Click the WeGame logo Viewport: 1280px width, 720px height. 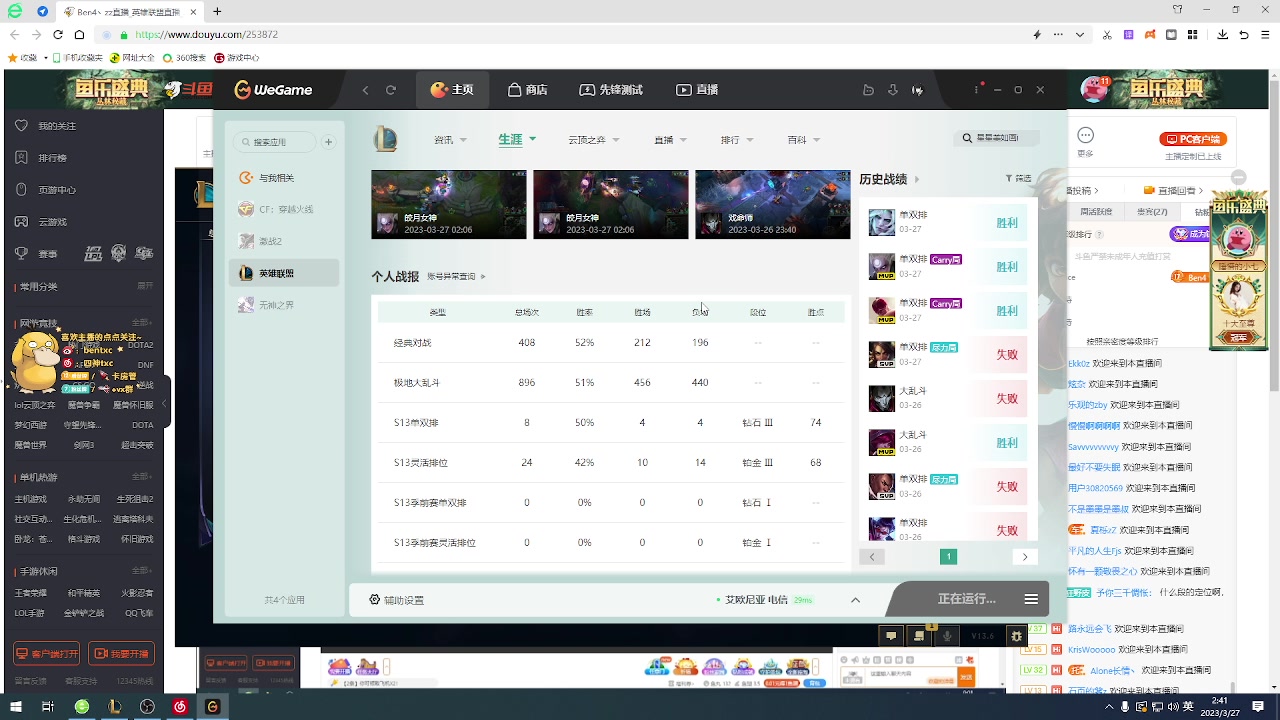(273, 90)
